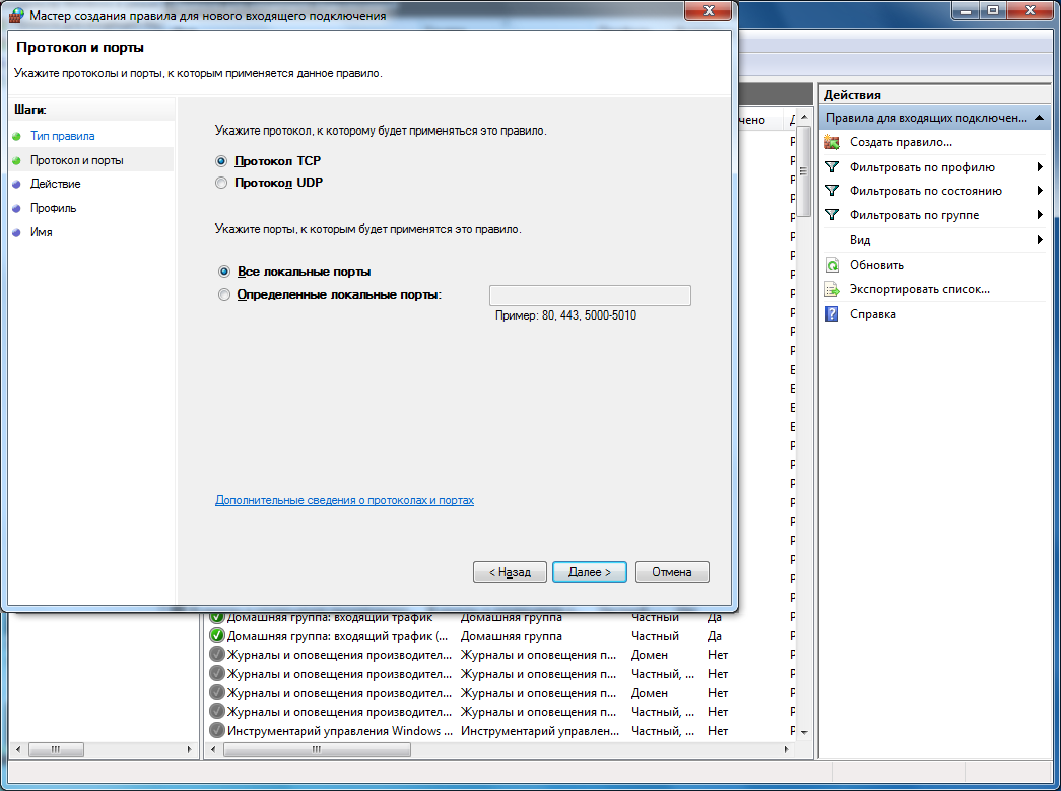Click the Действия pane header
Image resolution: width=1061 pixels, height=791 pixels.
(935, 95)
